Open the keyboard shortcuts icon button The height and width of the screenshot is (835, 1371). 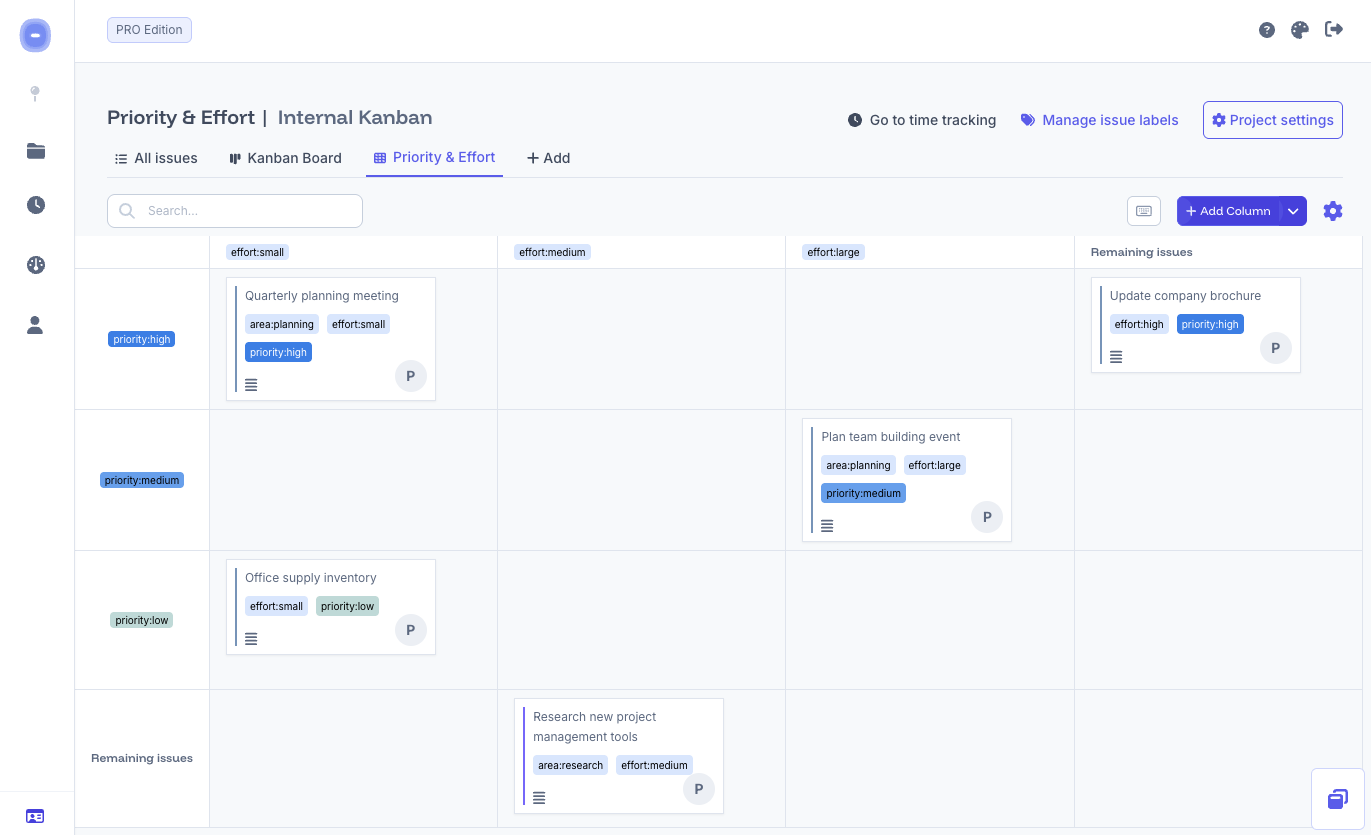1144,211
